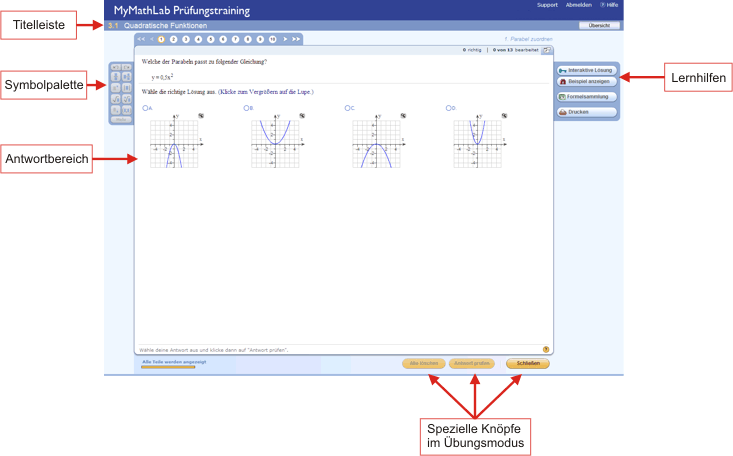Open Interaktive Lösung help
The height and width of the screenshot is (456, 733).
587,70
